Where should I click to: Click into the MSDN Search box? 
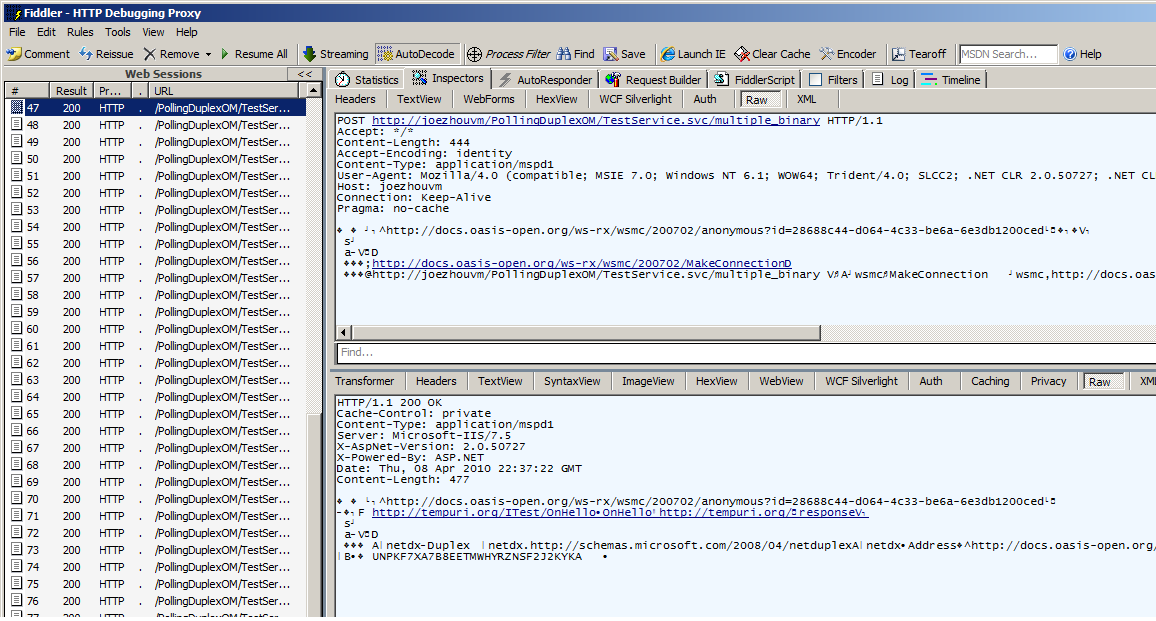point(1008,54)
